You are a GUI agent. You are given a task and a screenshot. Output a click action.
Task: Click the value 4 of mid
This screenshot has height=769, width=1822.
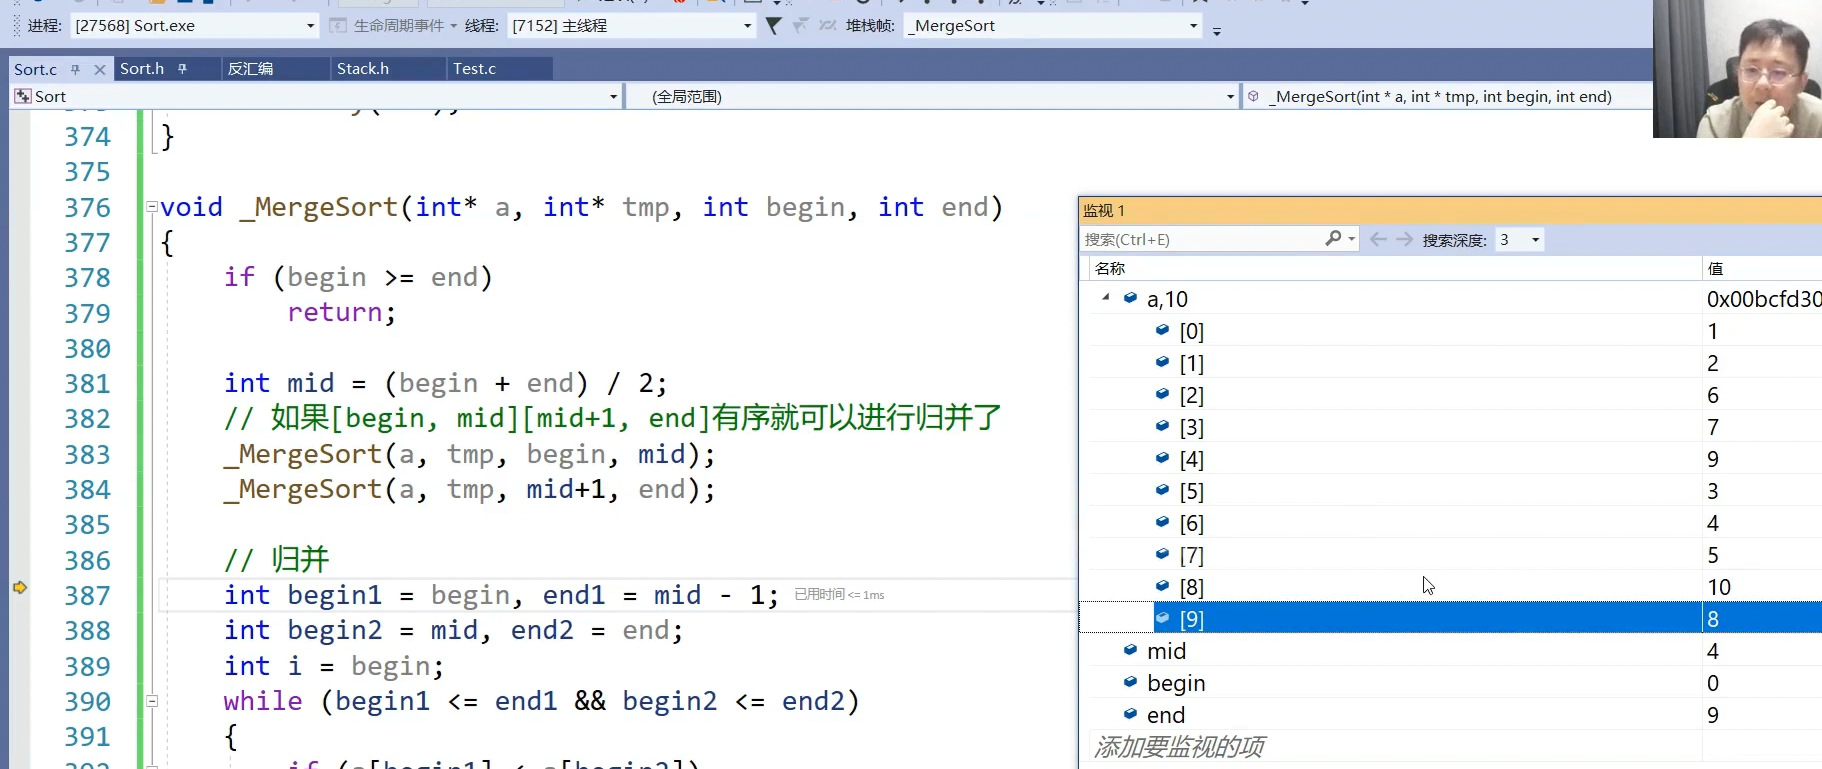1713,651
